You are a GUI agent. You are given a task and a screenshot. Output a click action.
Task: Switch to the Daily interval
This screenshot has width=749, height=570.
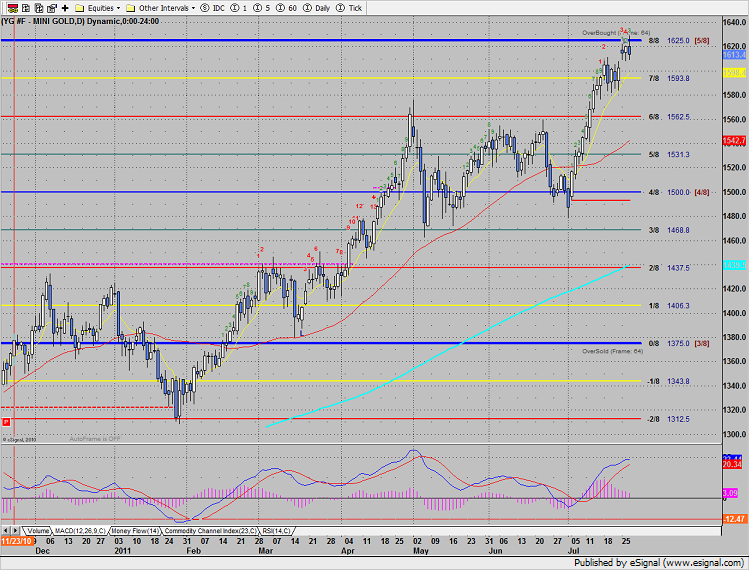click(x=316, y=8)
